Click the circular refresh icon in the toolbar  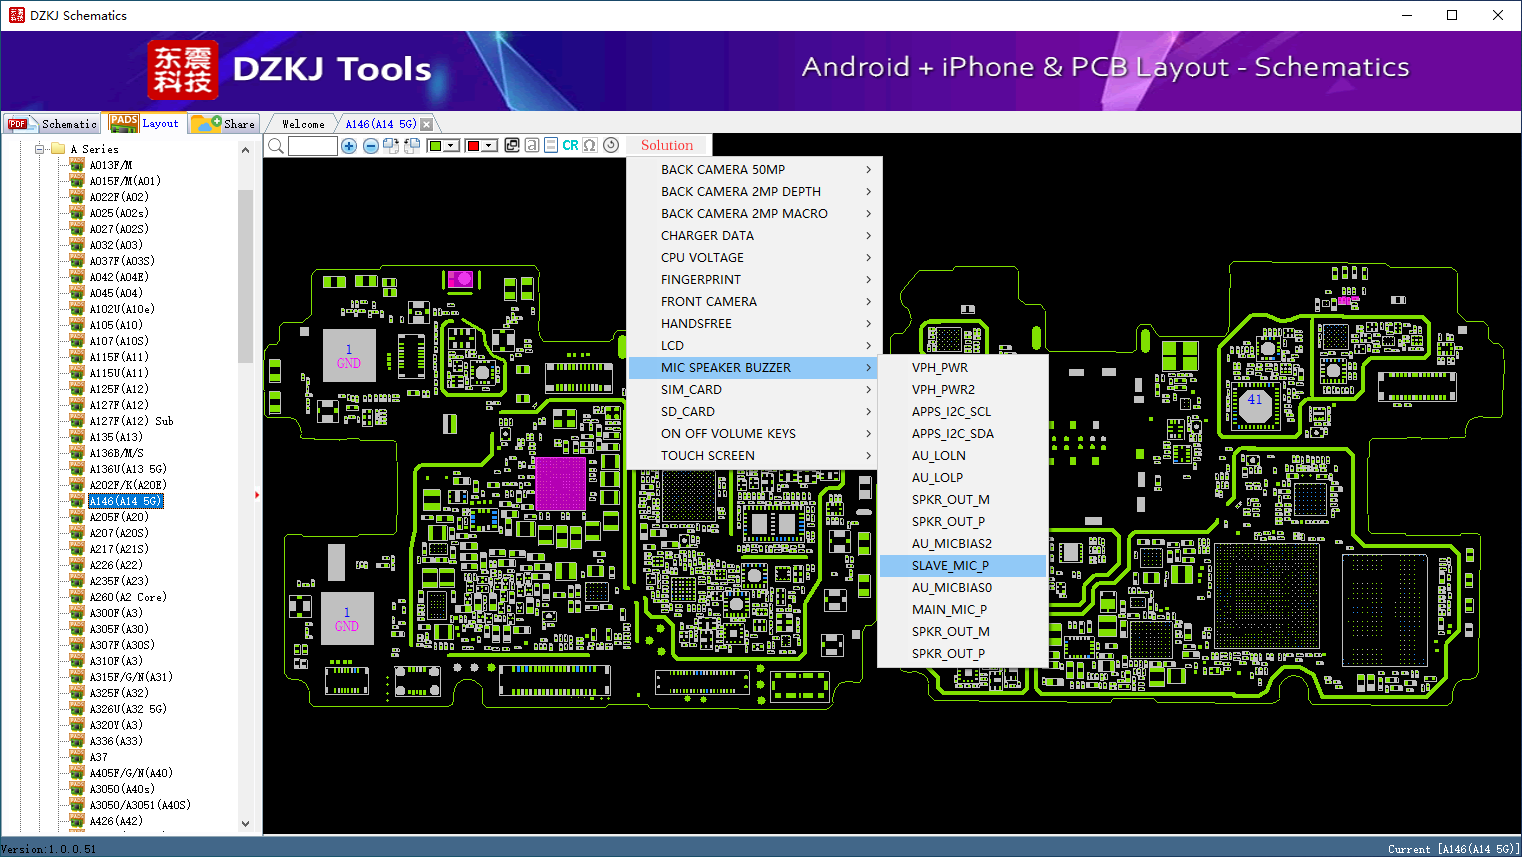[x=611, y=145]
